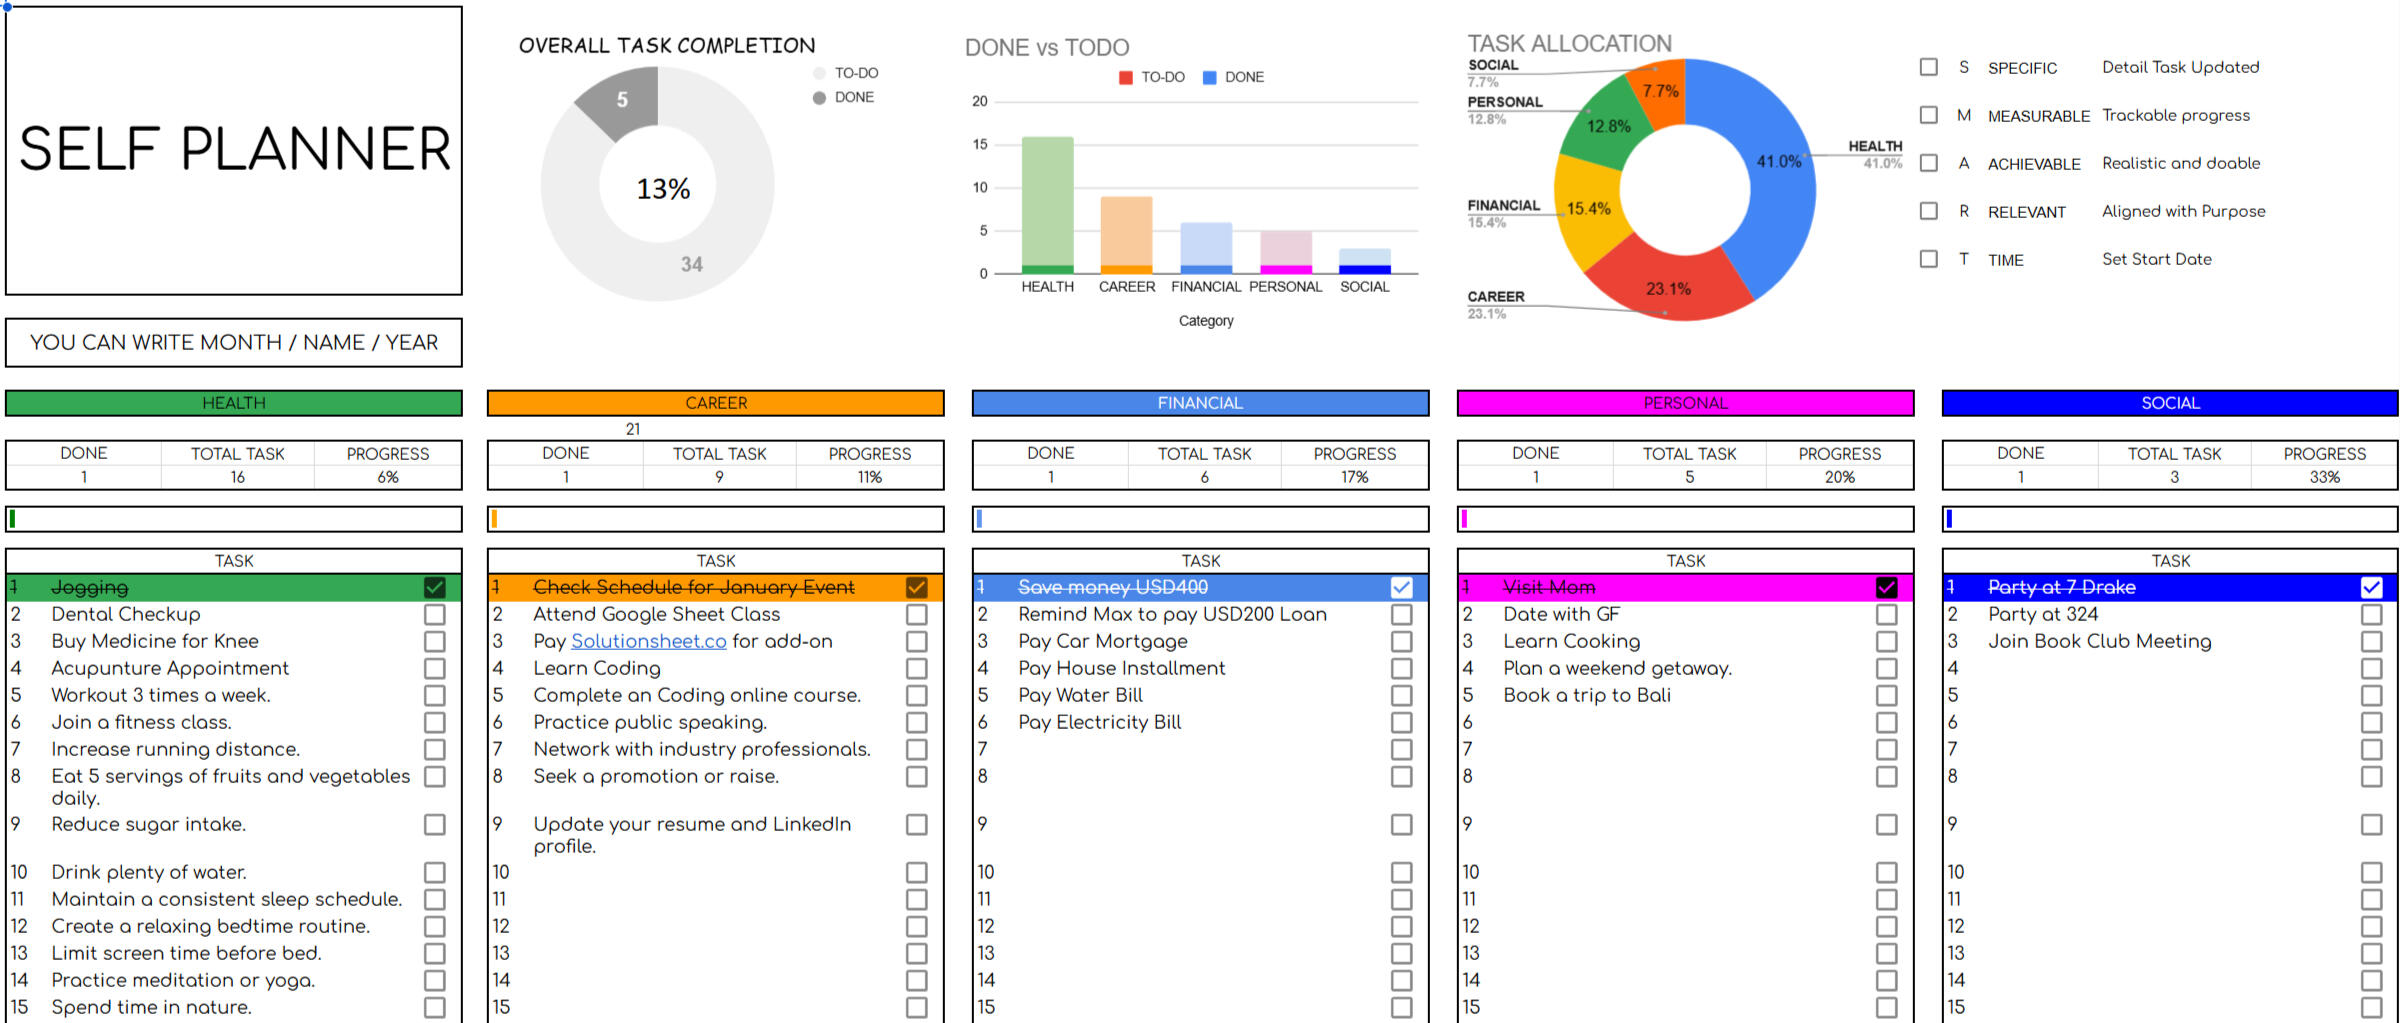Click the SELF PLANNER title box
Viewport: 2400px width, 1023px height.
pos(234,150)
